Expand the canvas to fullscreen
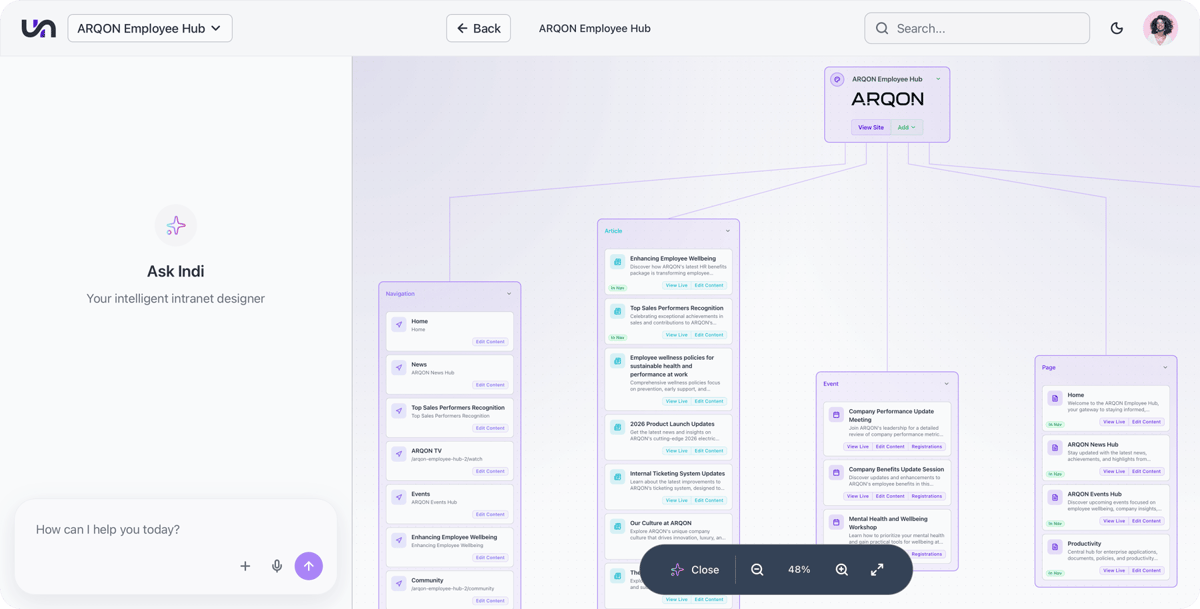This screenshot has height=609, width=1200. point(877,570)
